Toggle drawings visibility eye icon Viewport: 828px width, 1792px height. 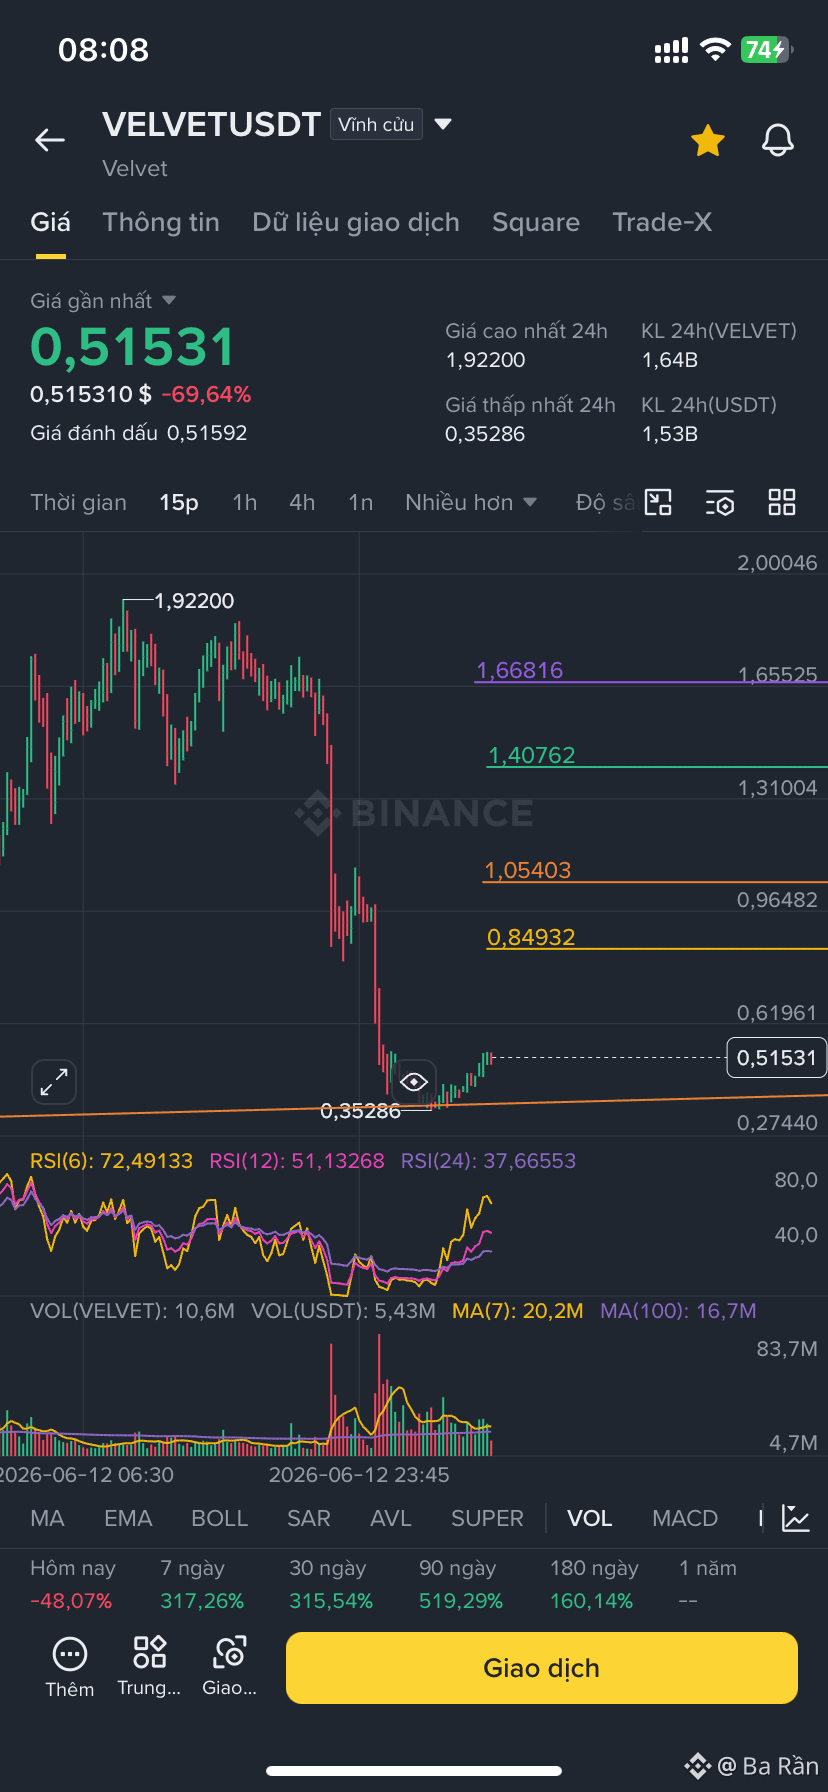[414, 1082]
